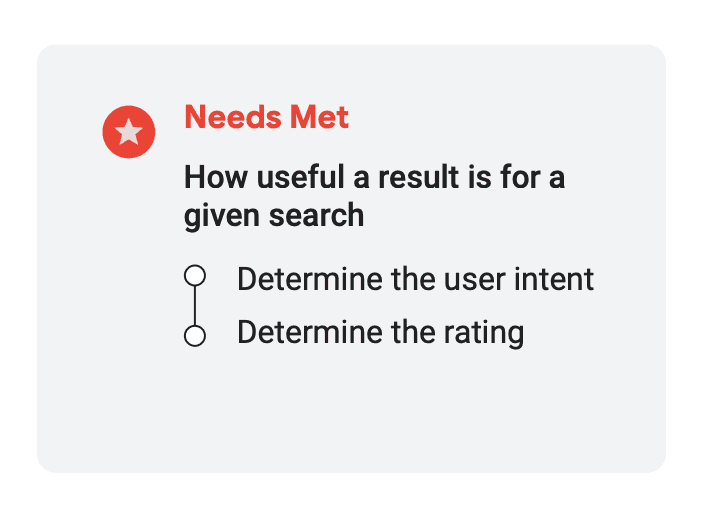
Task: Select the white star inside the red circle
Action: (129, 131)
